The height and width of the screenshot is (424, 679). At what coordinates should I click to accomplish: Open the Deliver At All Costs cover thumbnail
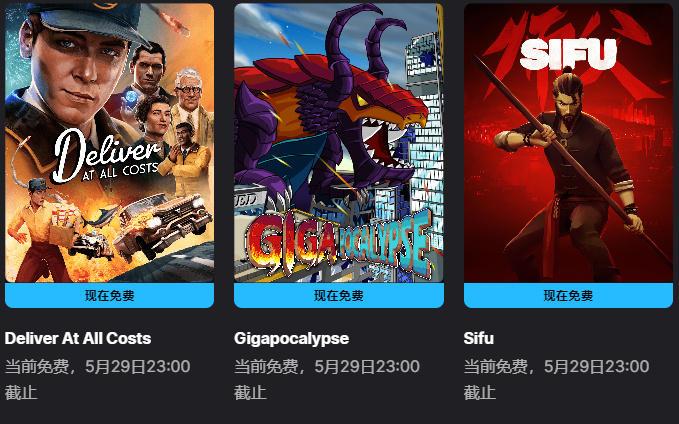tap(110, 143)
